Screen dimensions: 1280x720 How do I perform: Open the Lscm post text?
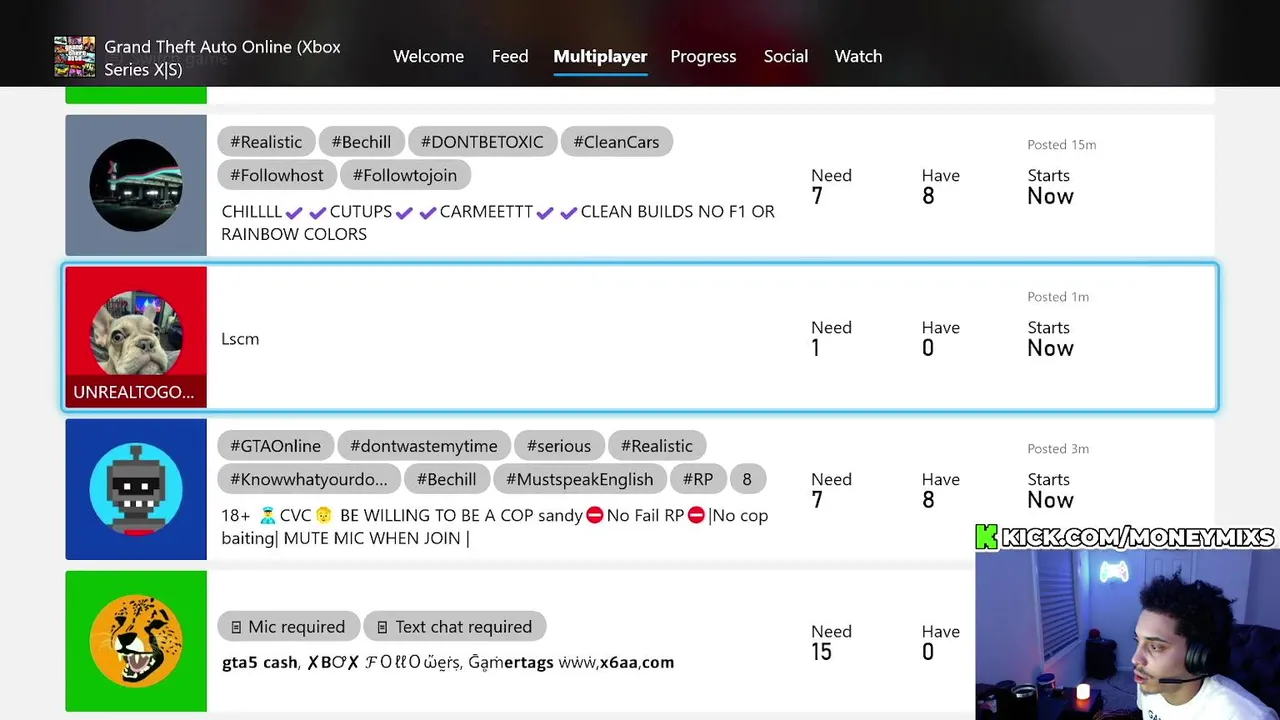(x=240, y=339)
